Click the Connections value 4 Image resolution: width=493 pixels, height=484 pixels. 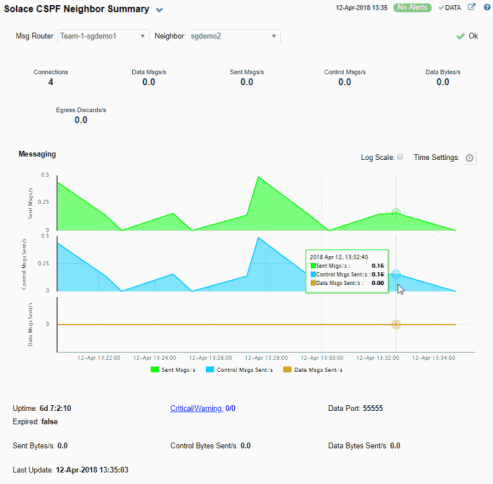pyautogui.click(x=51, y=82)
